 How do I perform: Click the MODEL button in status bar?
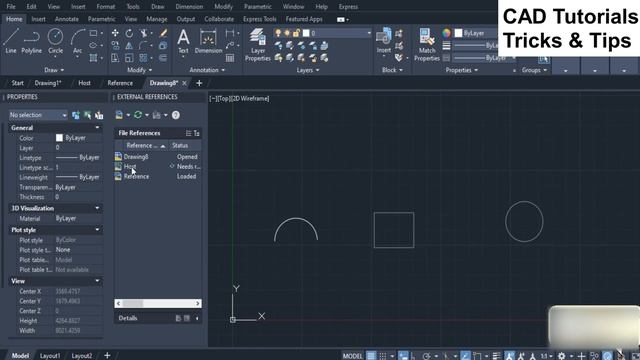(352, 356)
